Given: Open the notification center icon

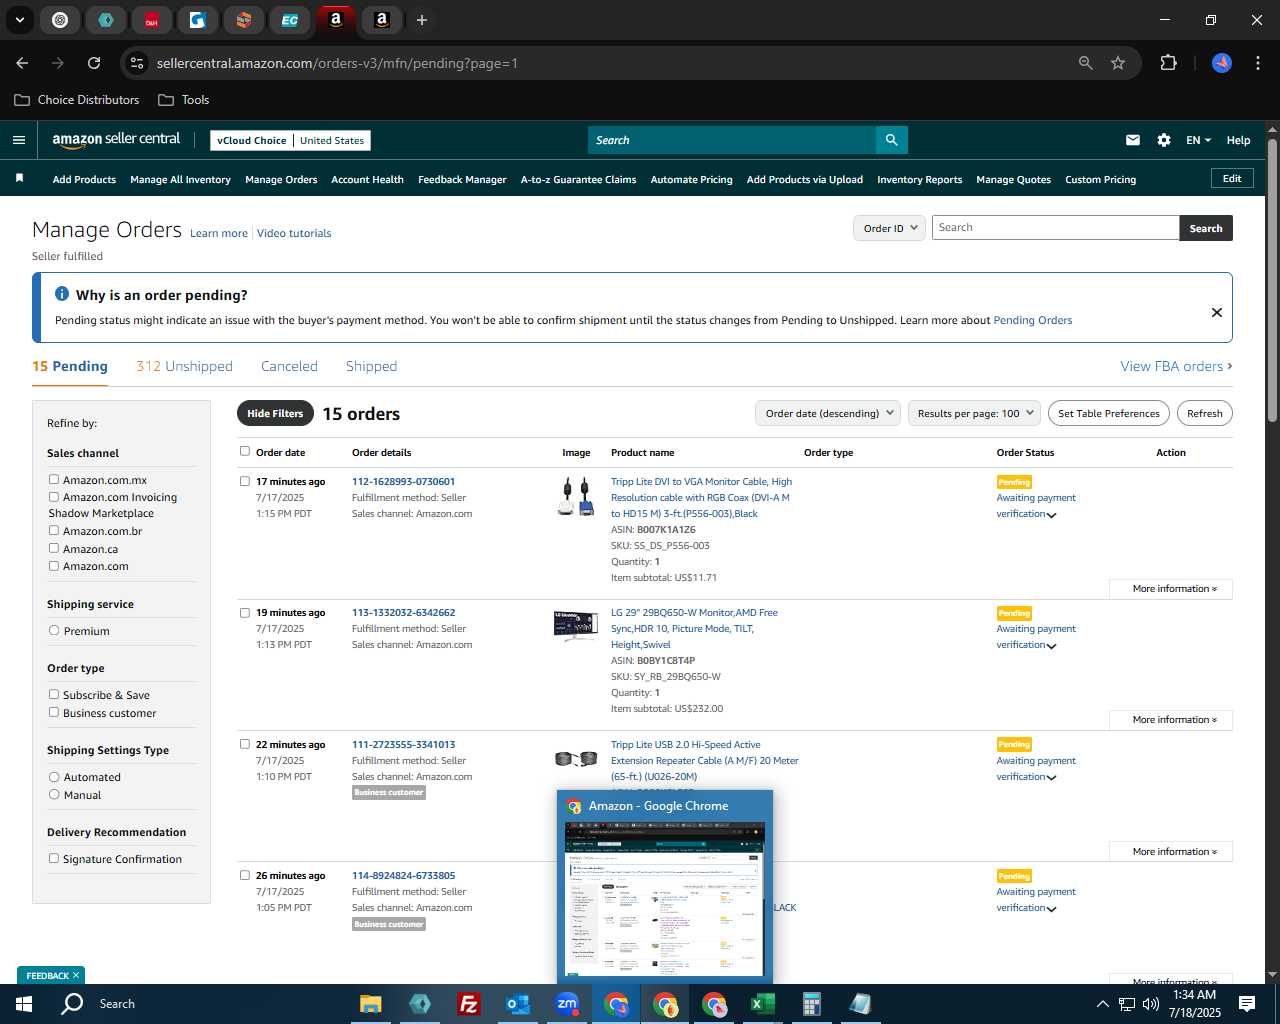Looking at the screenshot, I should (x=1247, y=1004).
